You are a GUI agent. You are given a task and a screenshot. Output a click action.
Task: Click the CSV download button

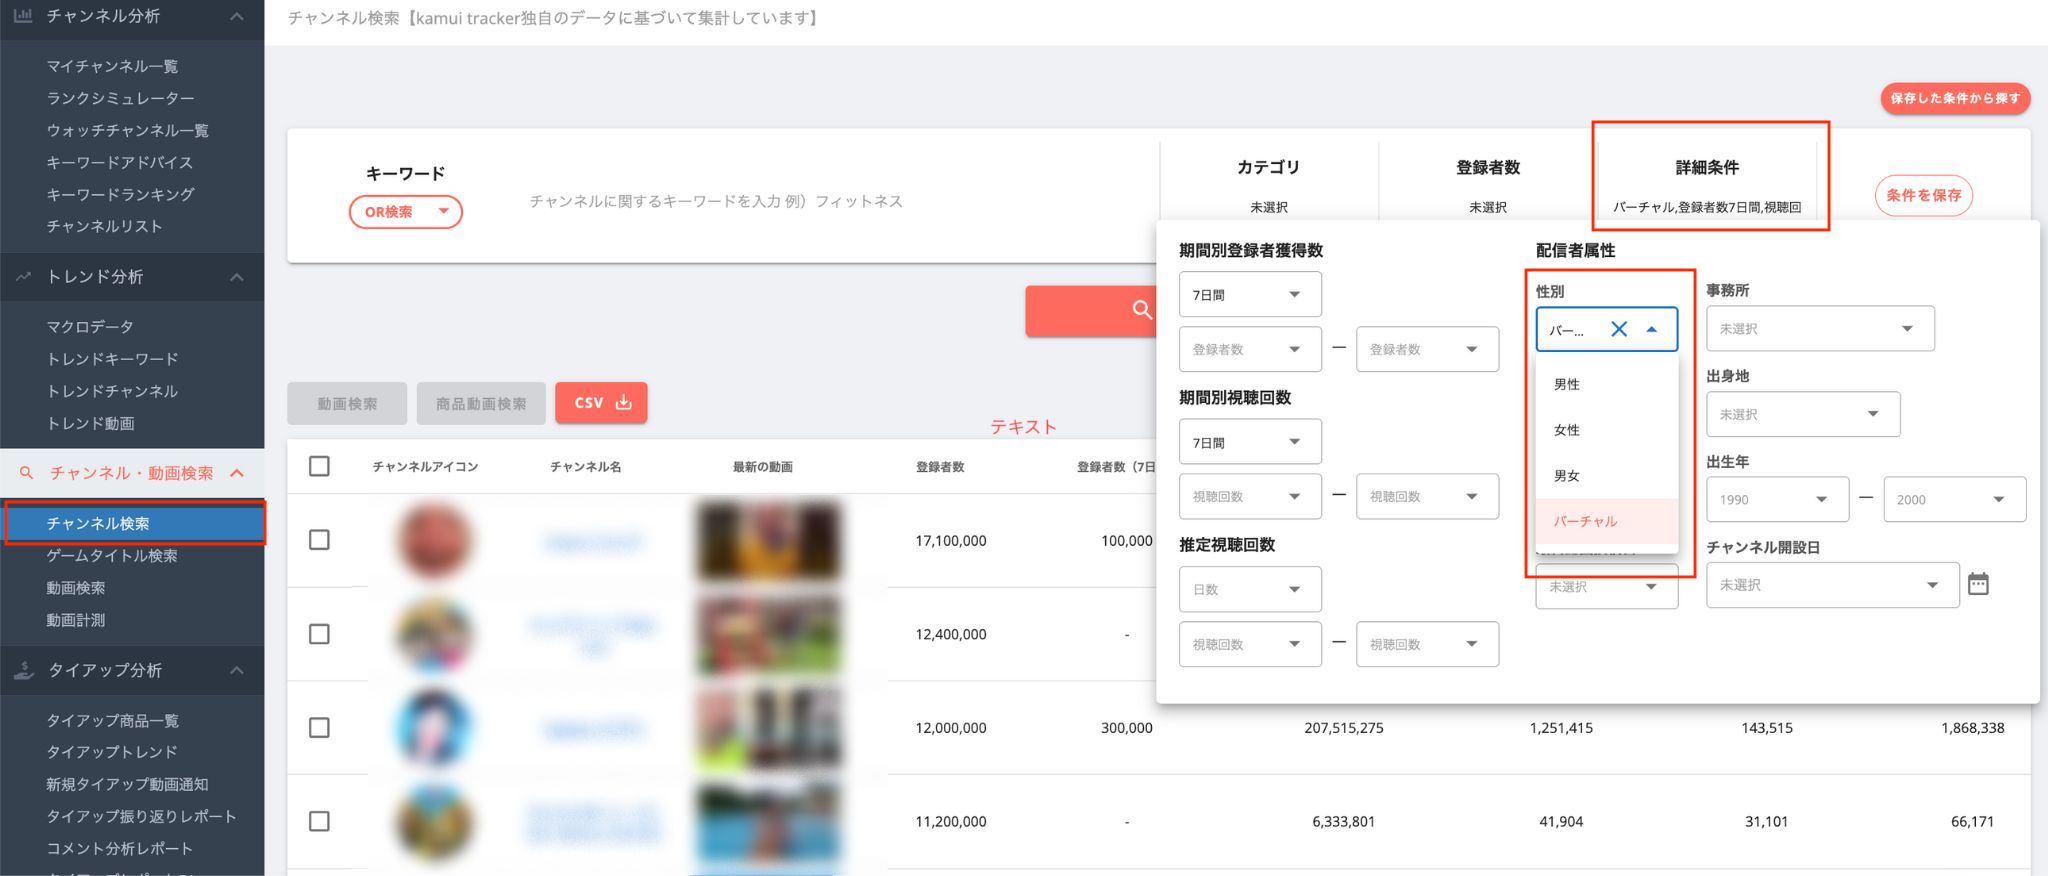click(601, 403)
